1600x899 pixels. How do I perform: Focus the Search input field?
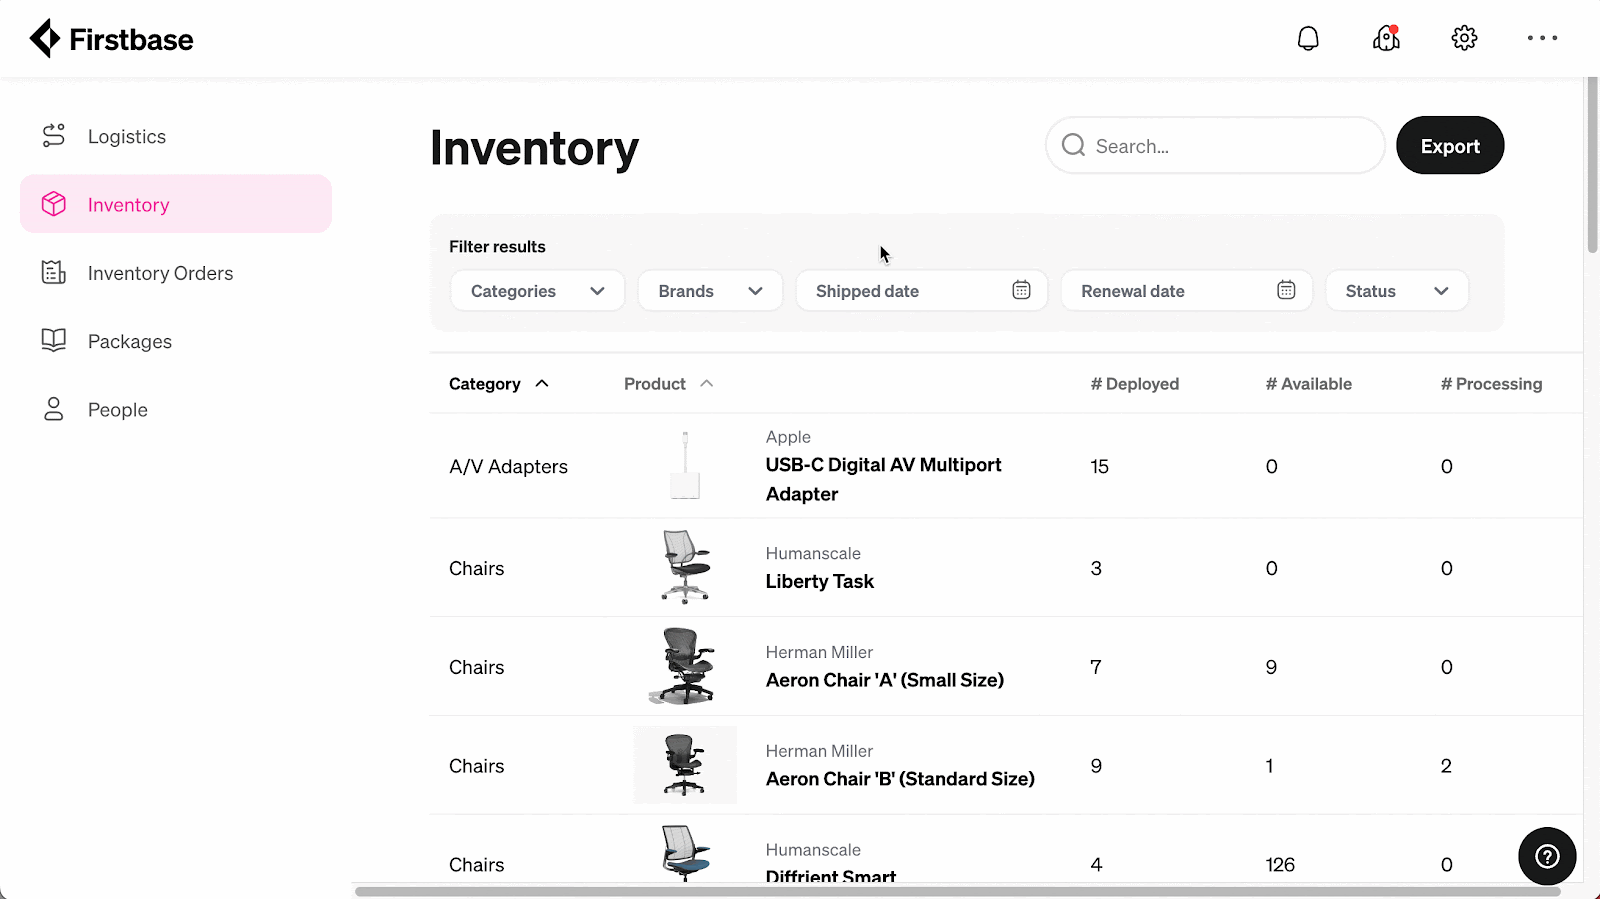point(1215,146)
